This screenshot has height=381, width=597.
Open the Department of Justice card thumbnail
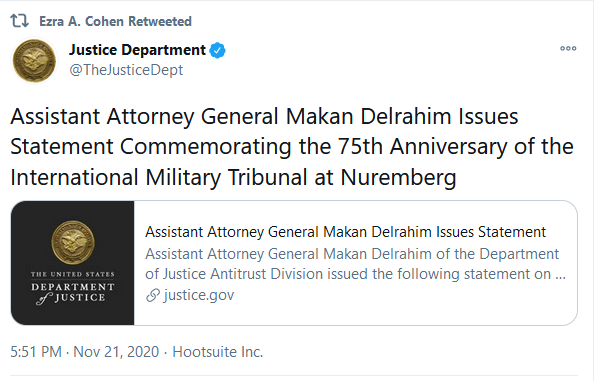pyautogui.click(x=73, y=263)
